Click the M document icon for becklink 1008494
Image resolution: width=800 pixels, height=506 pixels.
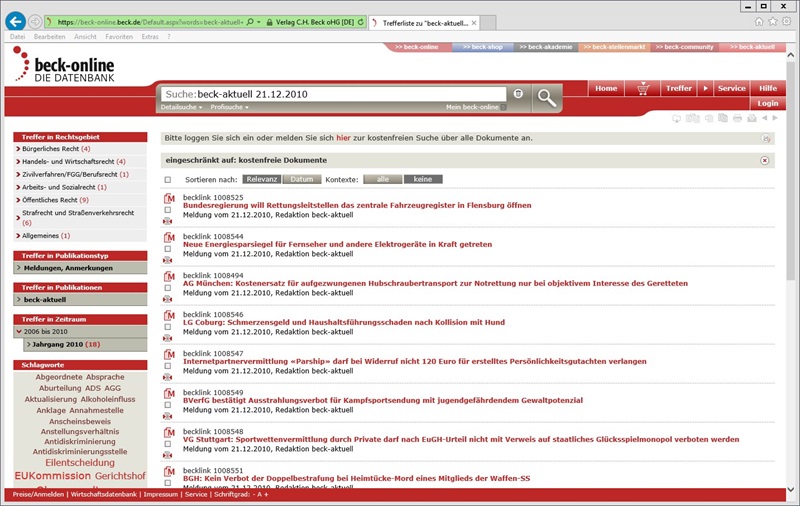[169, 276]
